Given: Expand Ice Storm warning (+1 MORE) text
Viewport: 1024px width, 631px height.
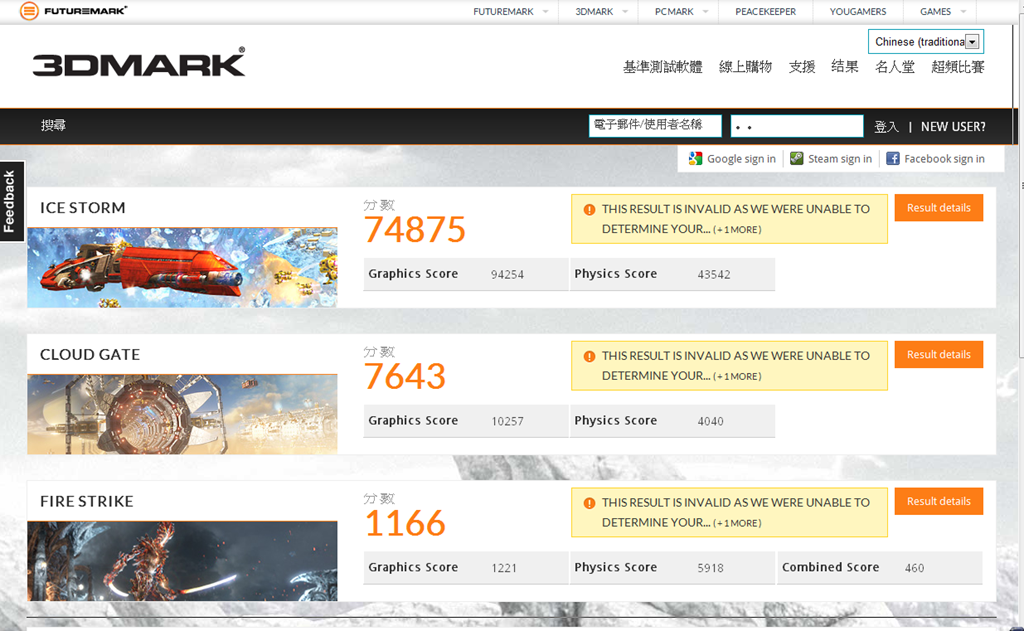Looking at the screenshot, I should point(737,230).
